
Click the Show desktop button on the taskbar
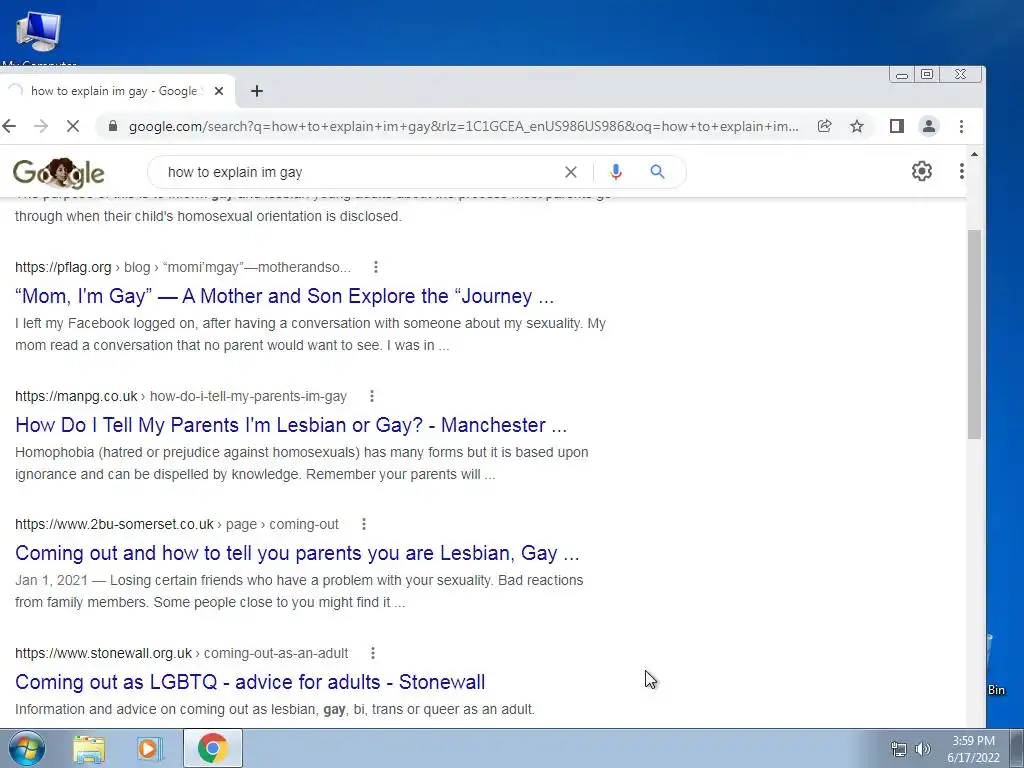coord(1016,748)
